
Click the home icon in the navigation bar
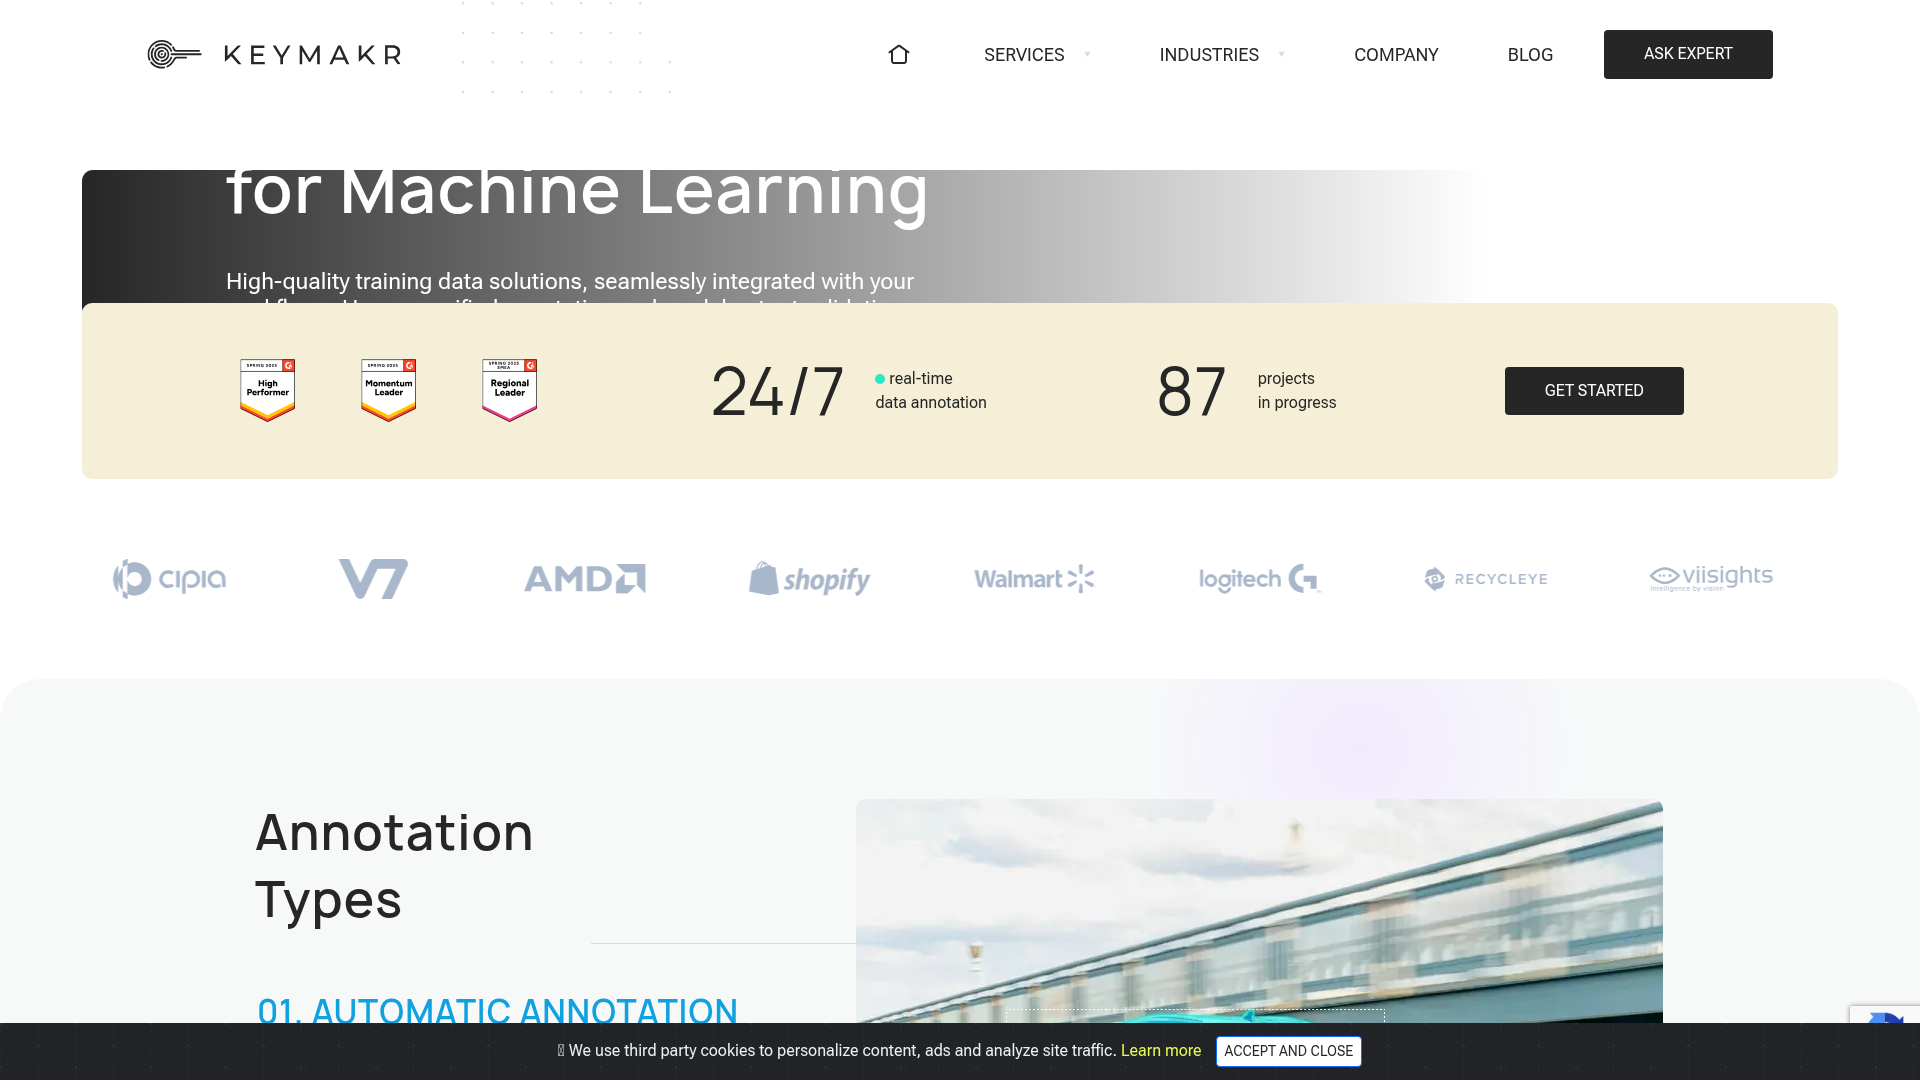pos(899,55)
